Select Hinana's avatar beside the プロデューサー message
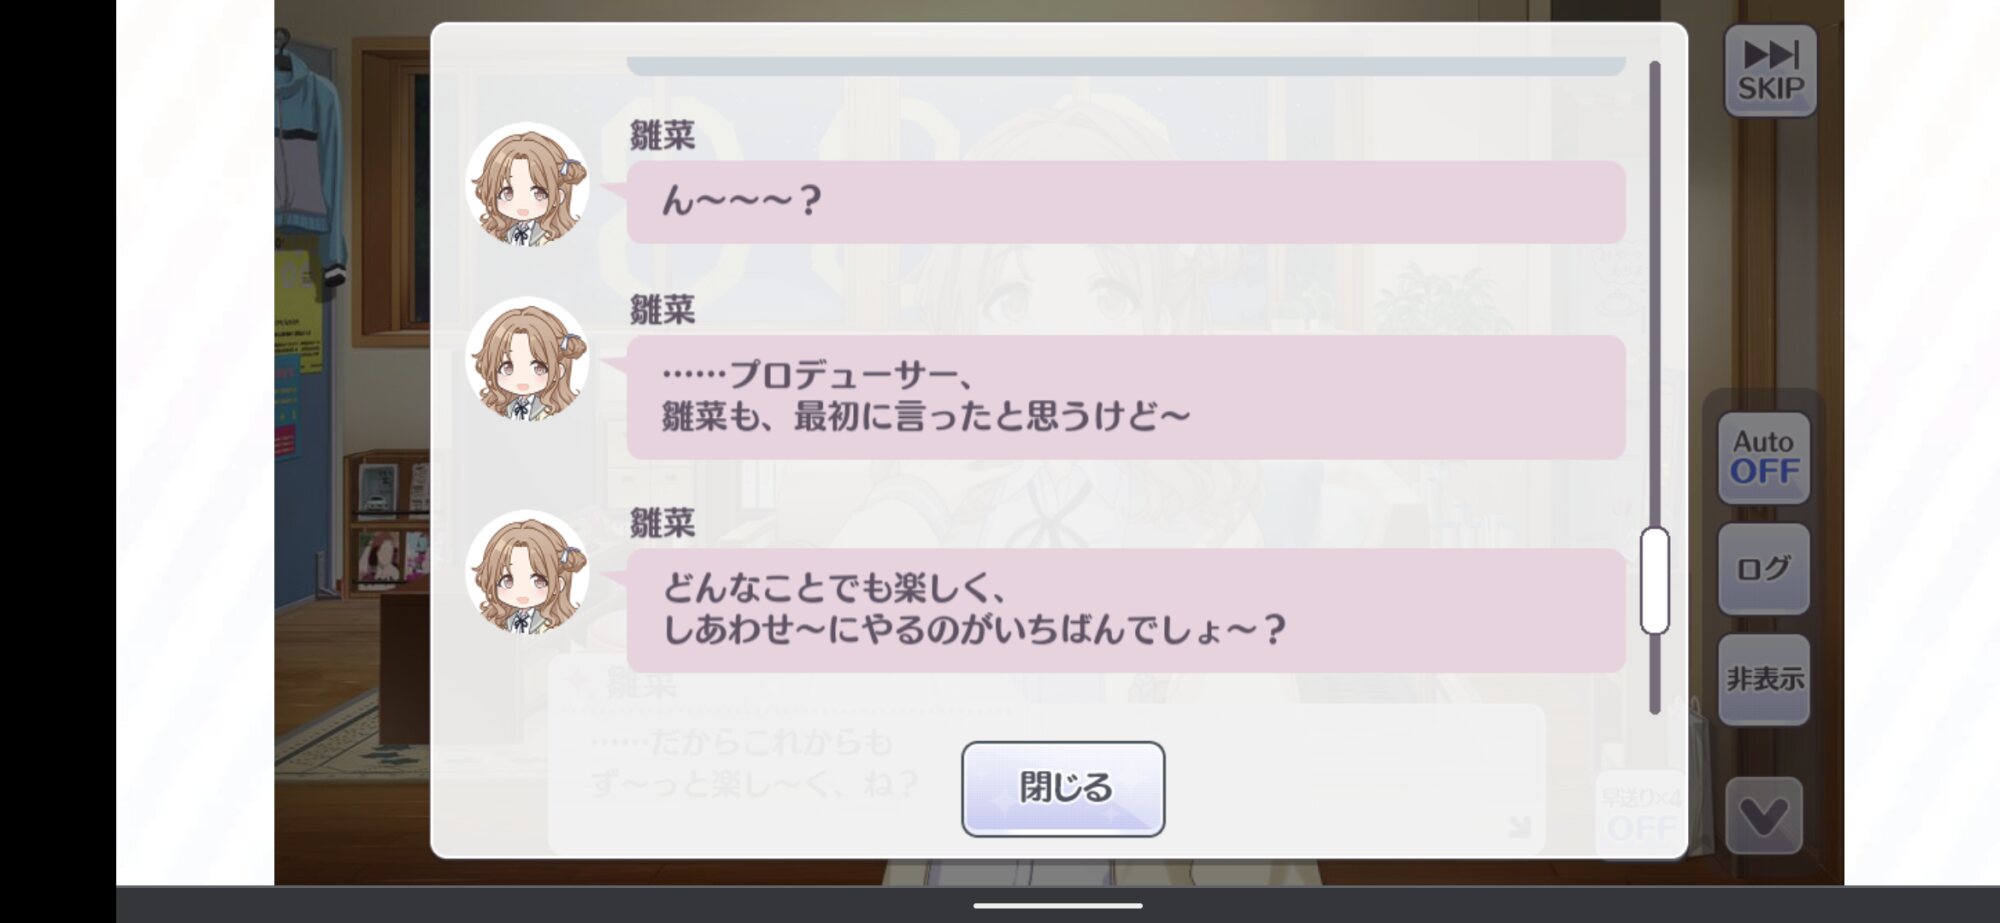This screenshot has width=2000, height=923. click(x=527, y=359)
